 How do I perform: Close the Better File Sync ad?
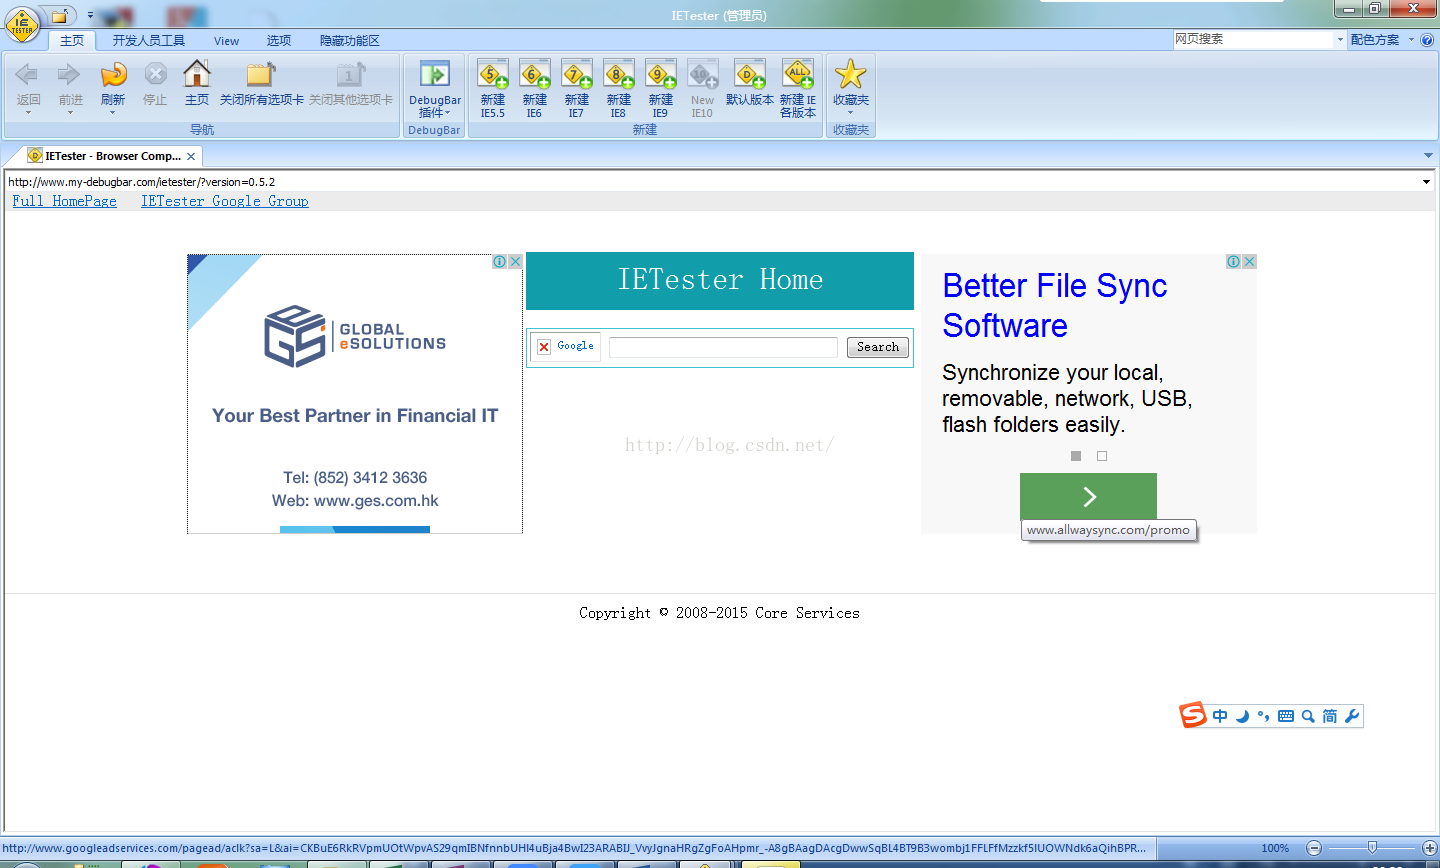(1249, 262)
